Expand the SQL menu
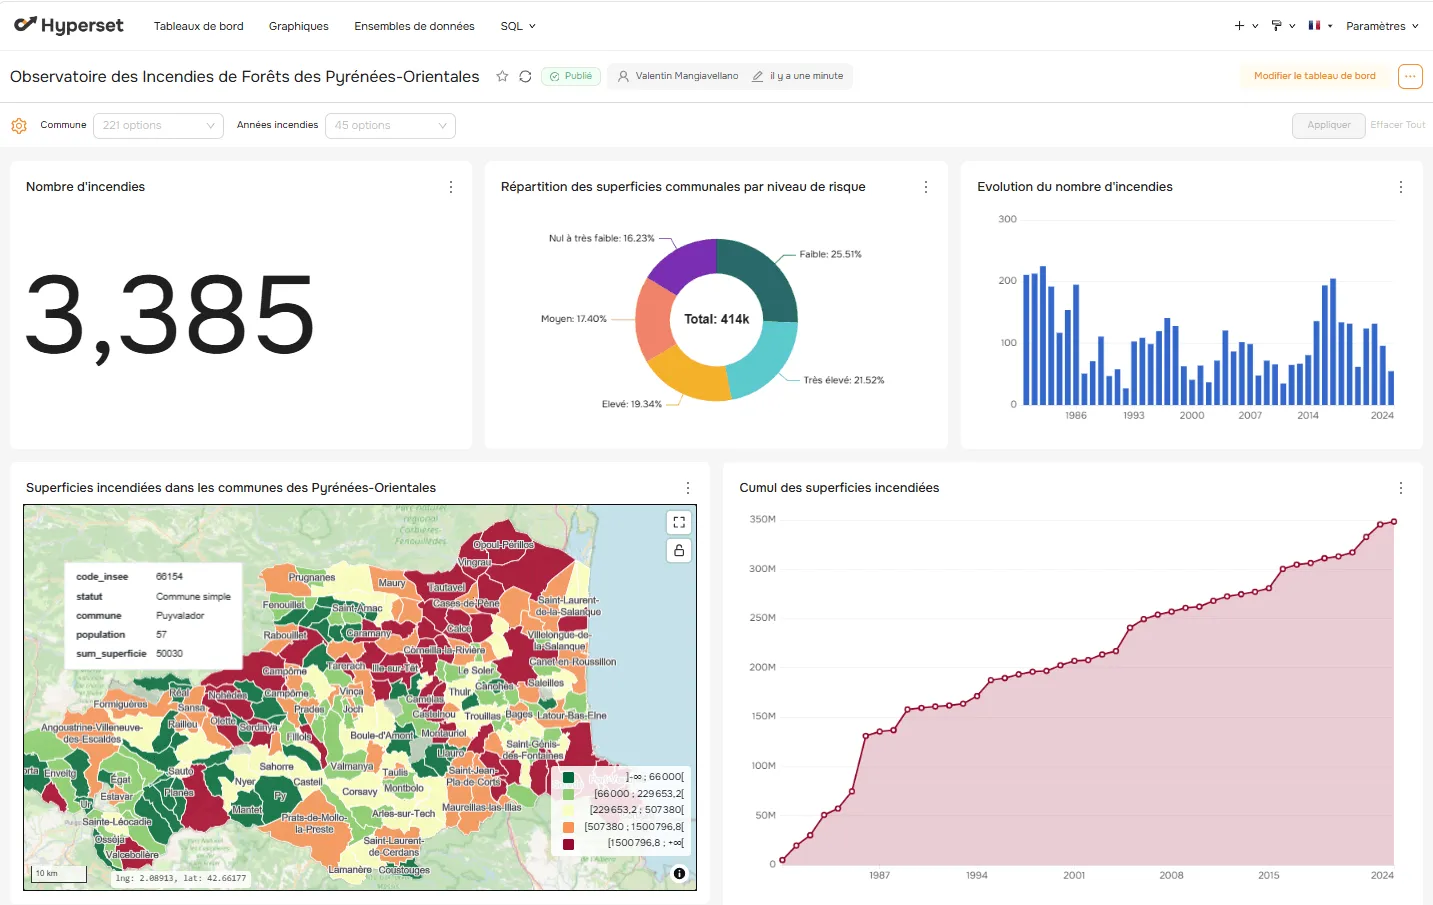This screenshot has width=1433, height=905. (x=518, y=26)
